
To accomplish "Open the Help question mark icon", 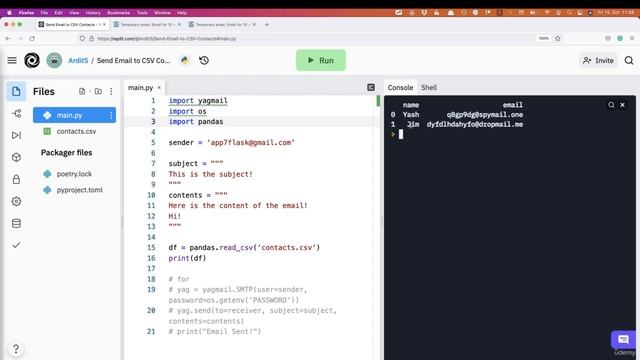I will tap(16, 349).
